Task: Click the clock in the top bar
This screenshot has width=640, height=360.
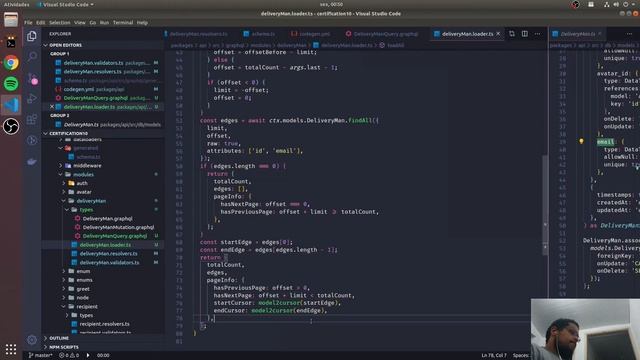Action: 331,4
